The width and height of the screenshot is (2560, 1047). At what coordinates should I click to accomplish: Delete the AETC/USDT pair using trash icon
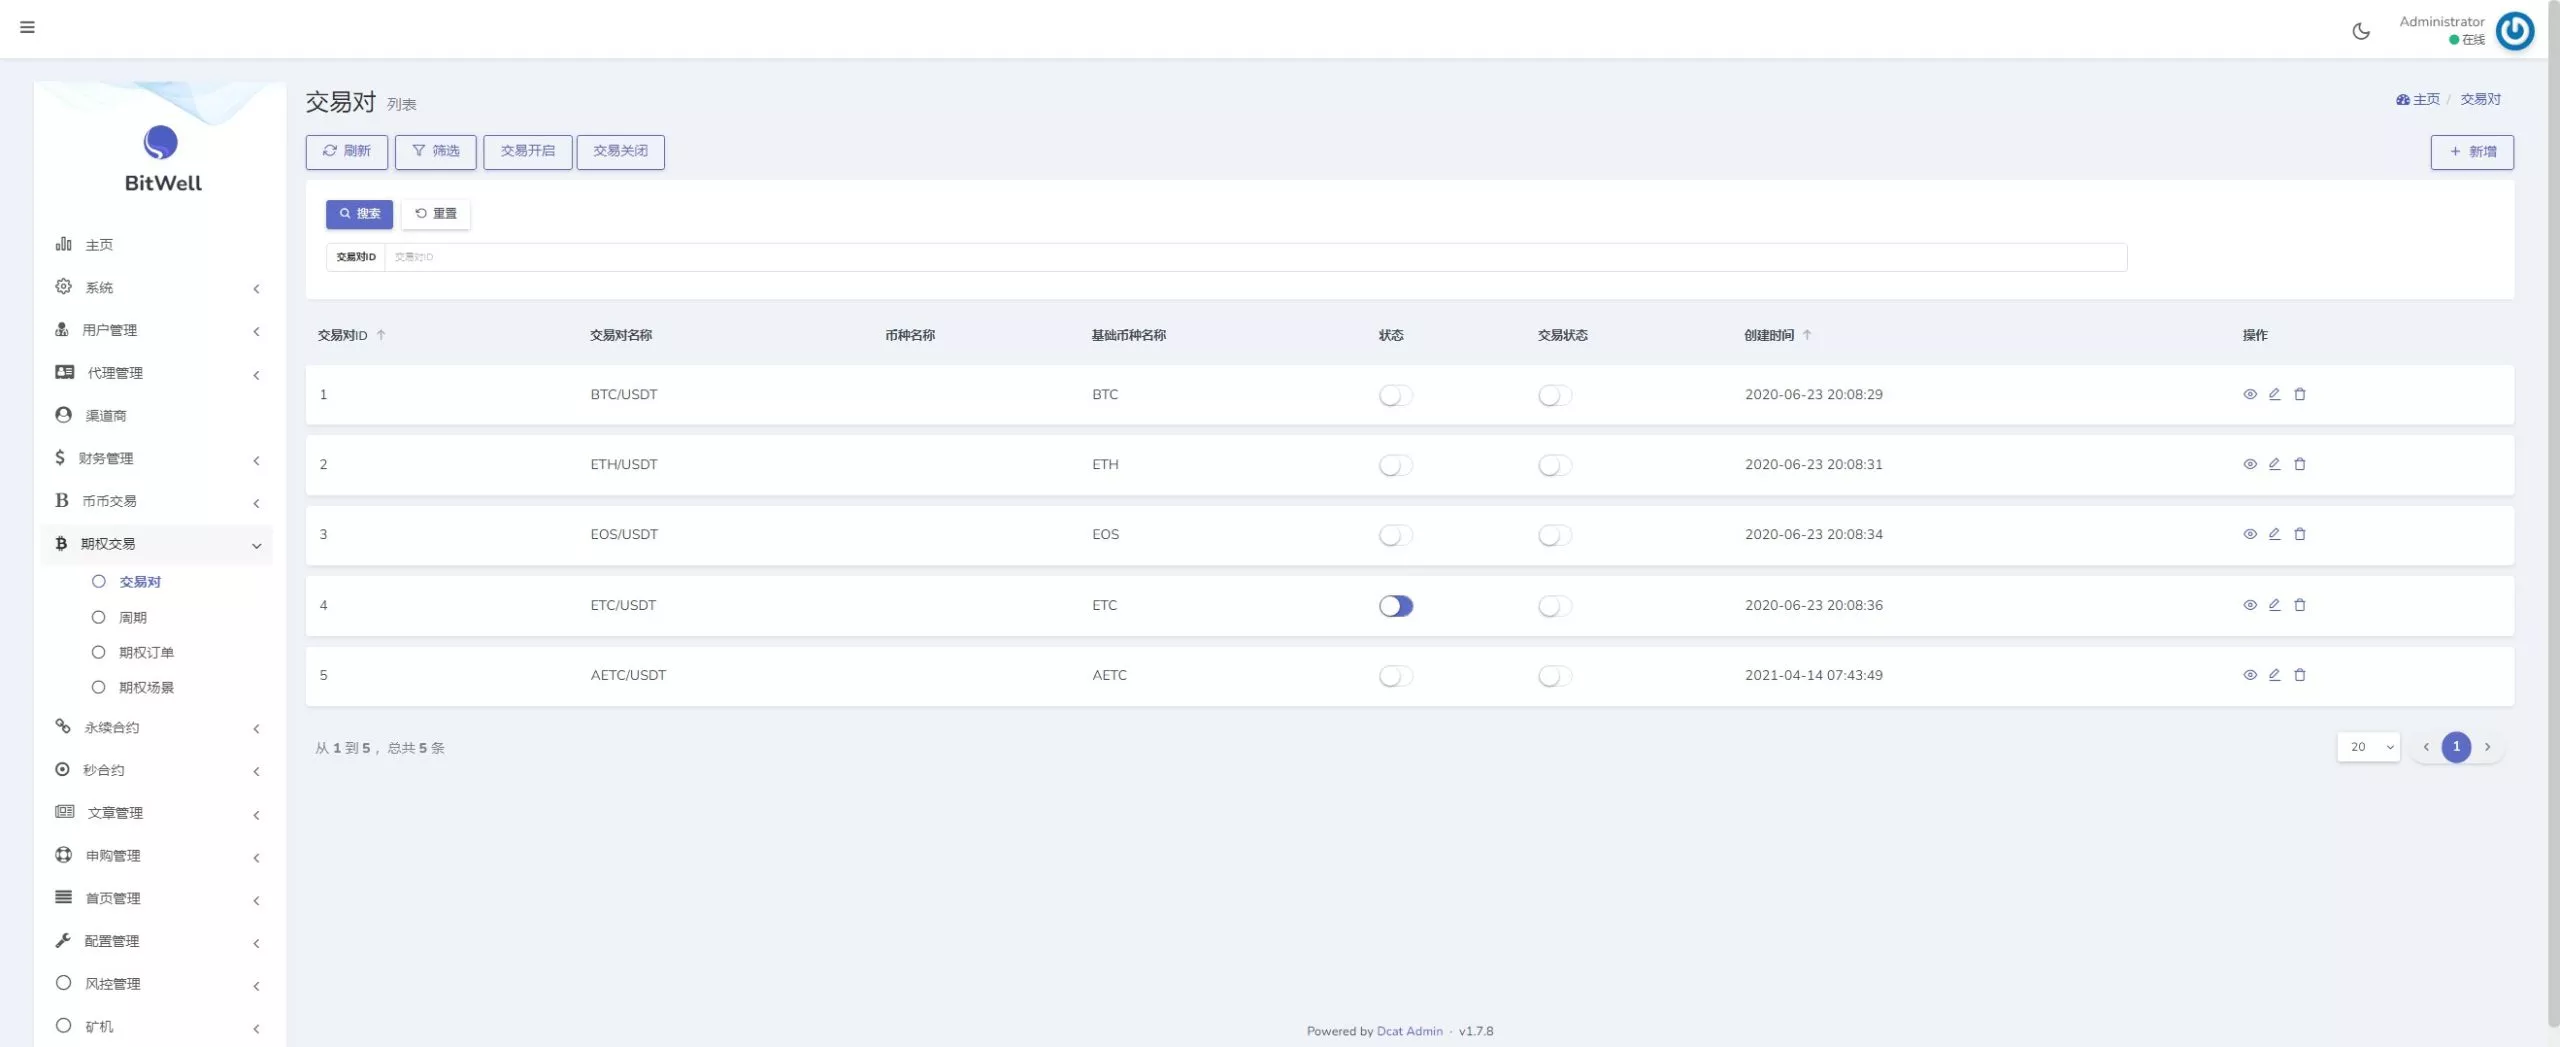click(x=2299, y=675)
